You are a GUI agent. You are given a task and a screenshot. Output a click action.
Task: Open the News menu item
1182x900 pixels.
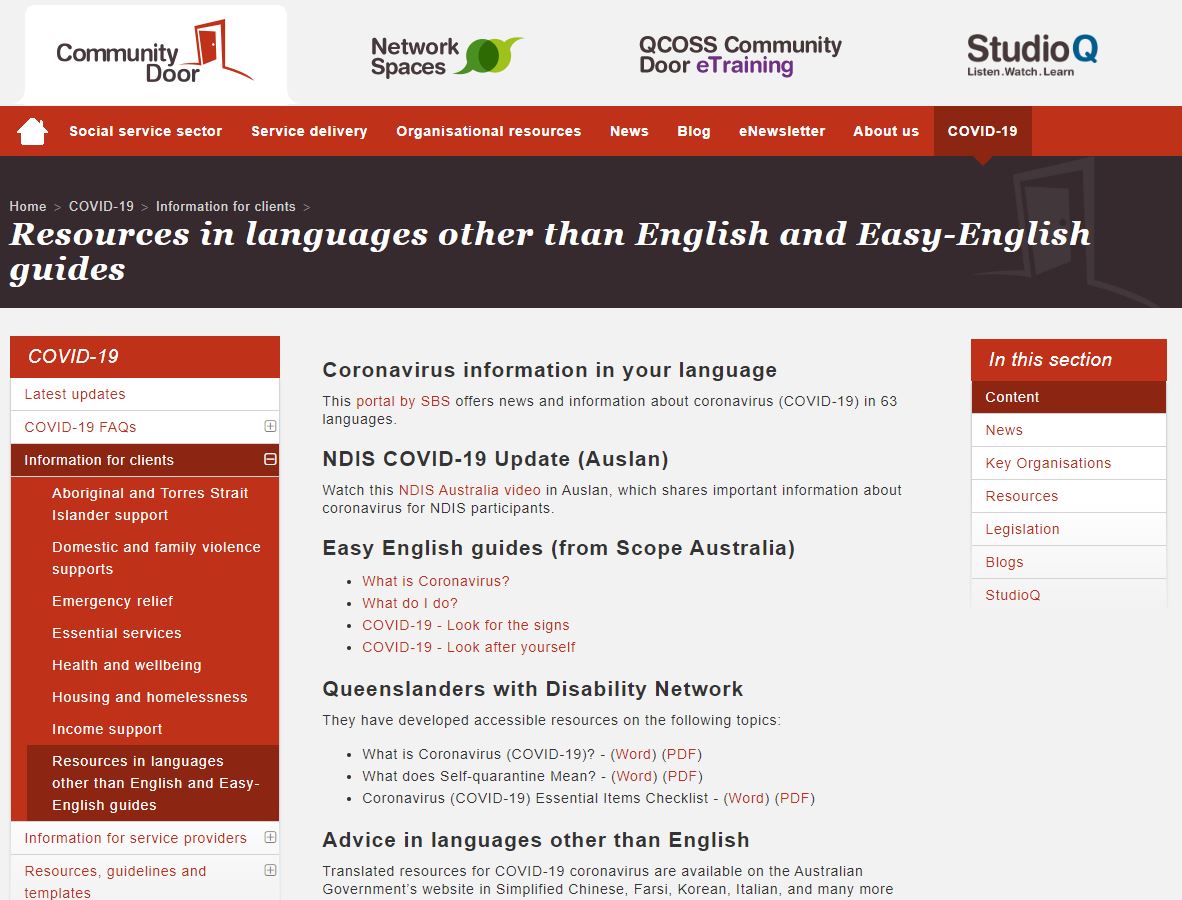pyautogui.click(x=629, y=131)
